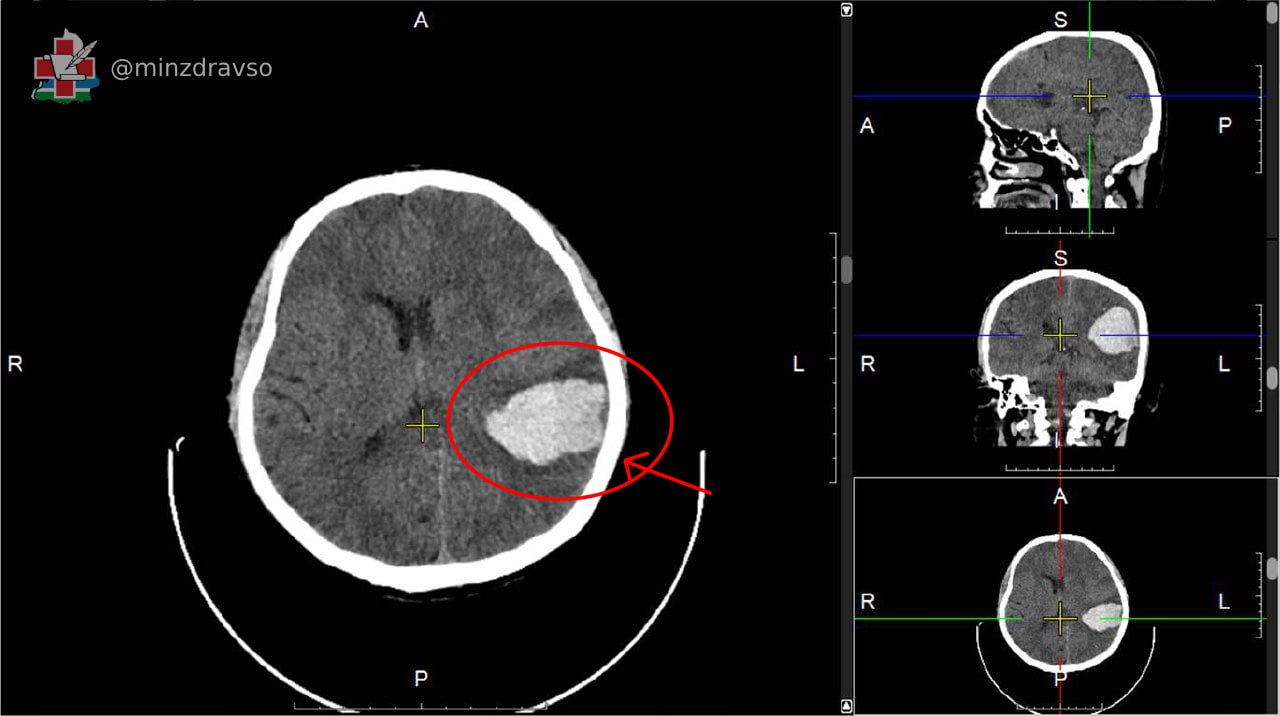Click the 'R' label left of main view
The height and width of the screenshot is (716, 1280).
[15, 364]
